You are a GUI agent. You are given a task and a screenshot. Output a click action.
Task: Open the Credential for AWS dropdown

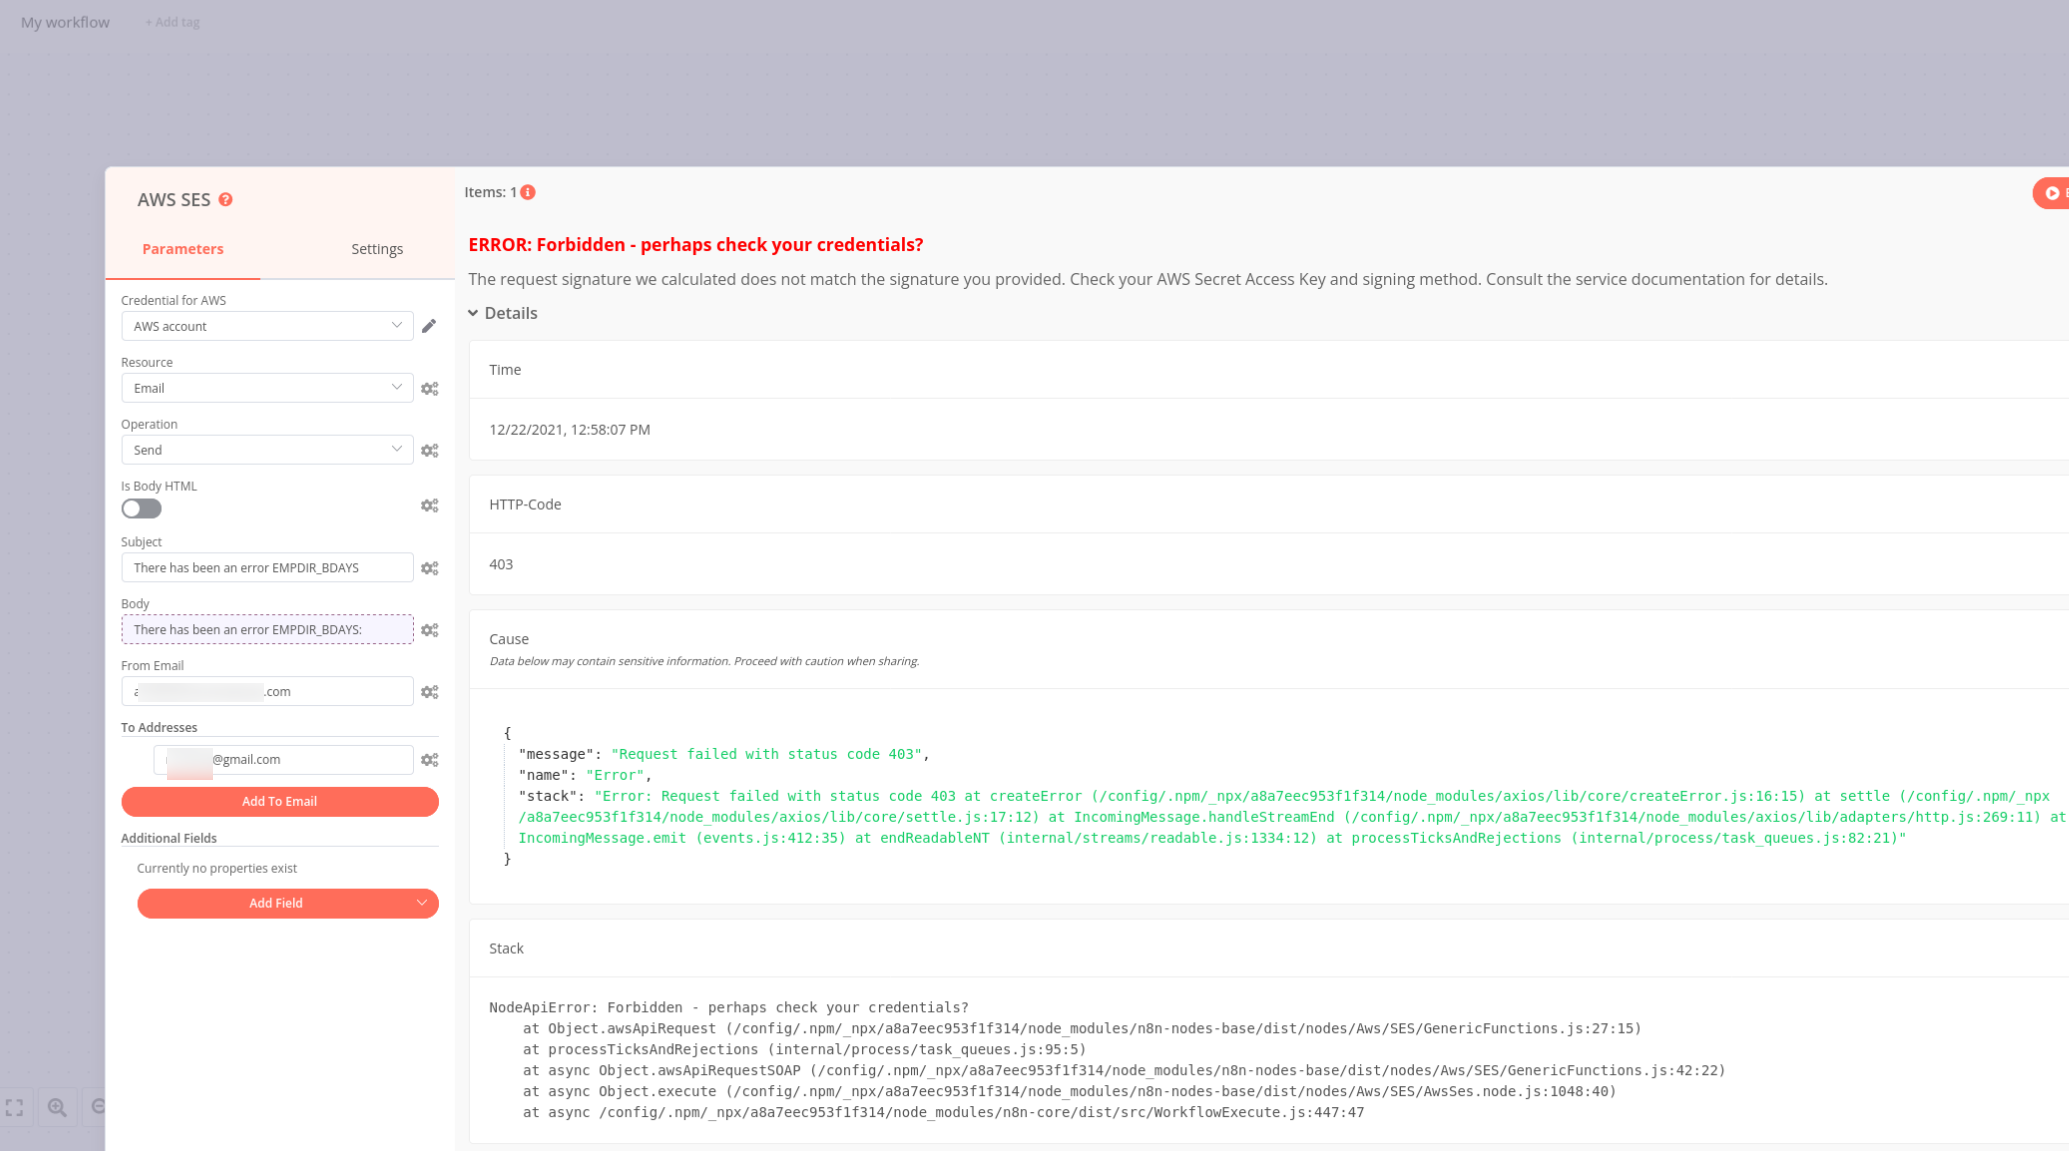266,325
